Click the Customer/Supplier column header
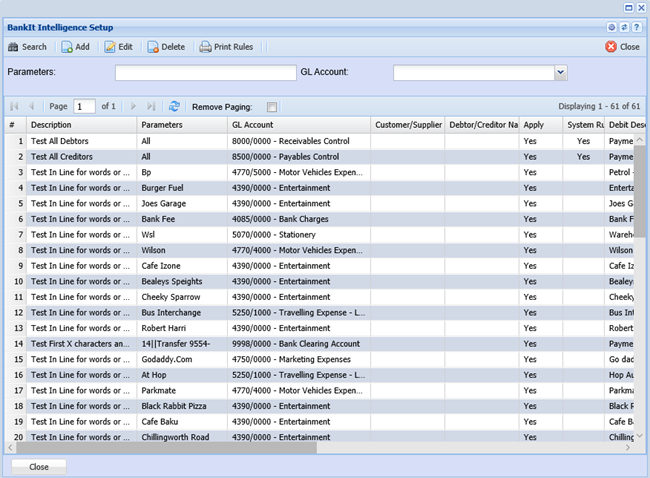650x478 pixels. coord(406,125)
